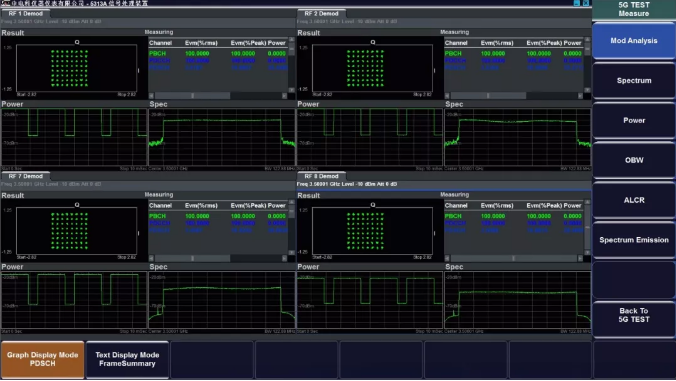
Task: Switch to the RF 8 Demod tab
Action: [x=321, y=176]
